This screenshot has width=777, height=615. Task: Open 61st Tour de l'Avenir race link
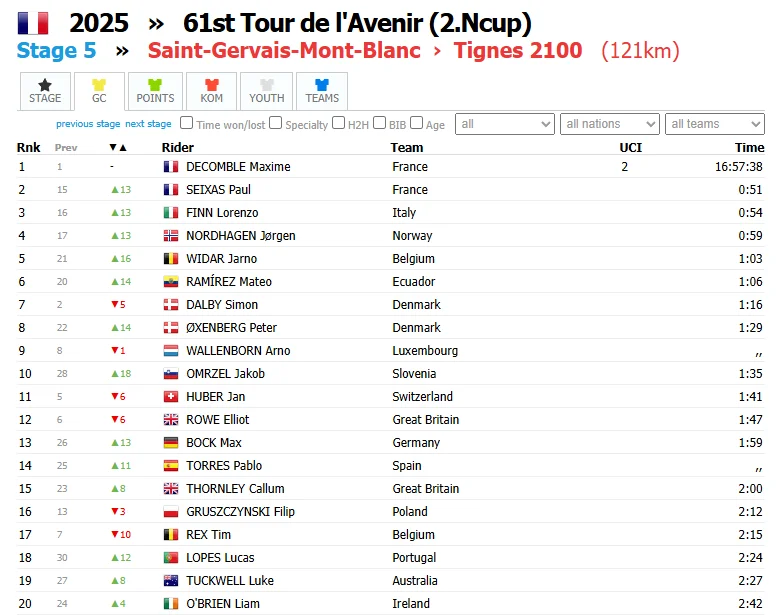coord(357,23)
